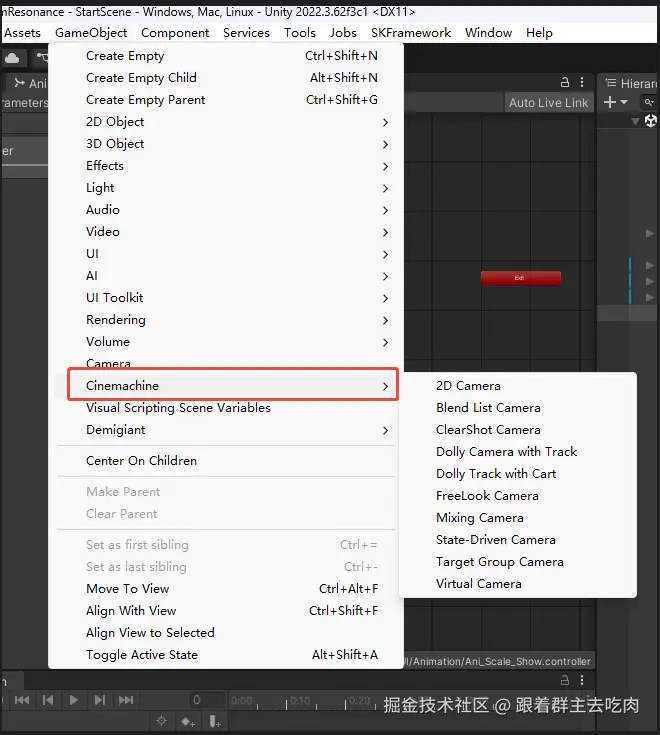Viewport: 660px width, 735px height.
Task: Go to previous keyframe
Action: (x=47, y=700)
